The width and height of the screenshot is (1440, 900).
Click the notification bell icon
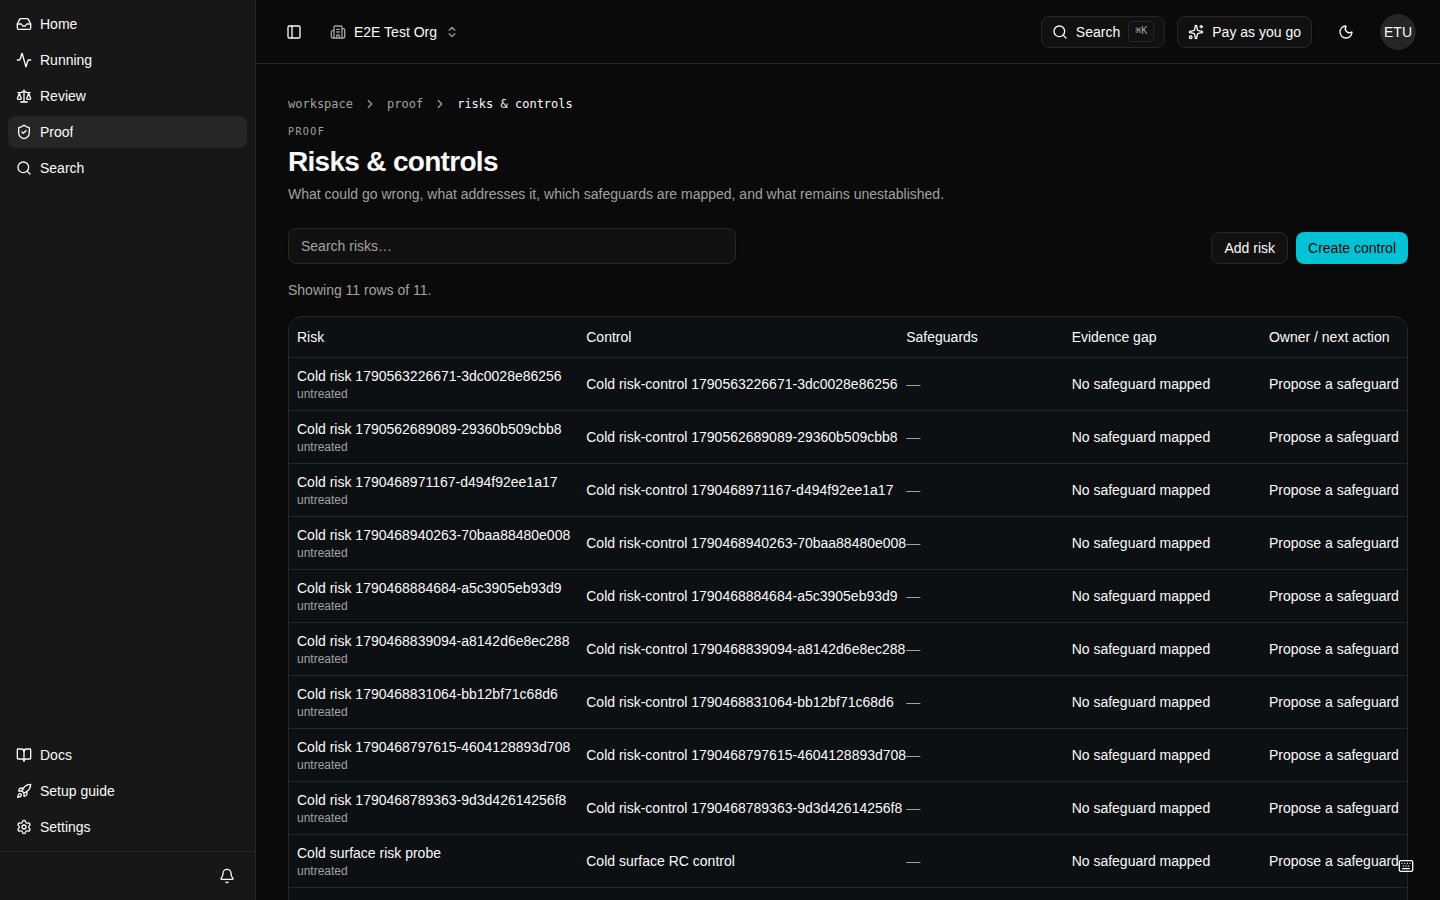tap(227, 876)
